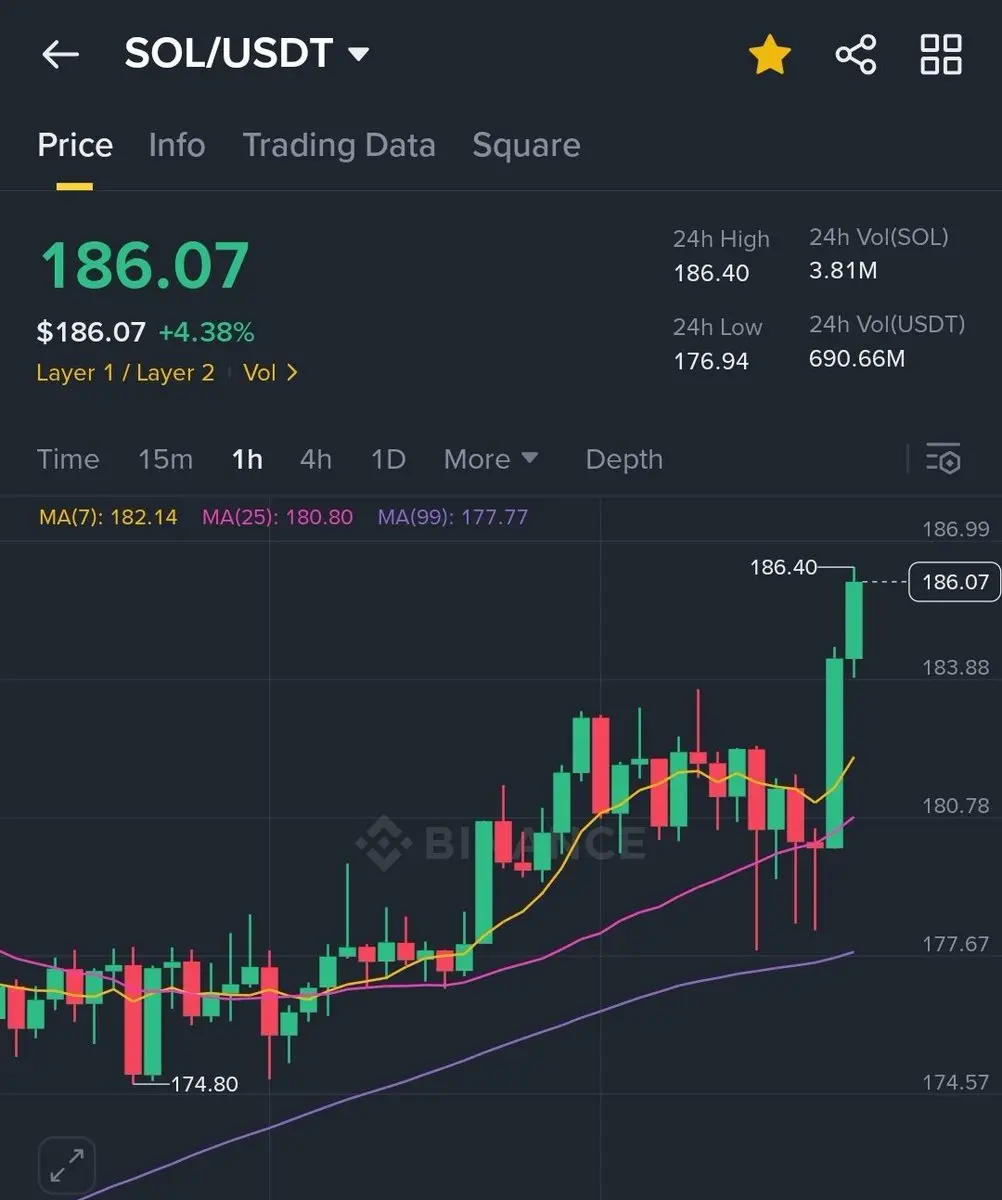Open the Layer 1 / Layer 2 category link
This screenshot has height=1200, width=1002.
click(x=126, y=373)
